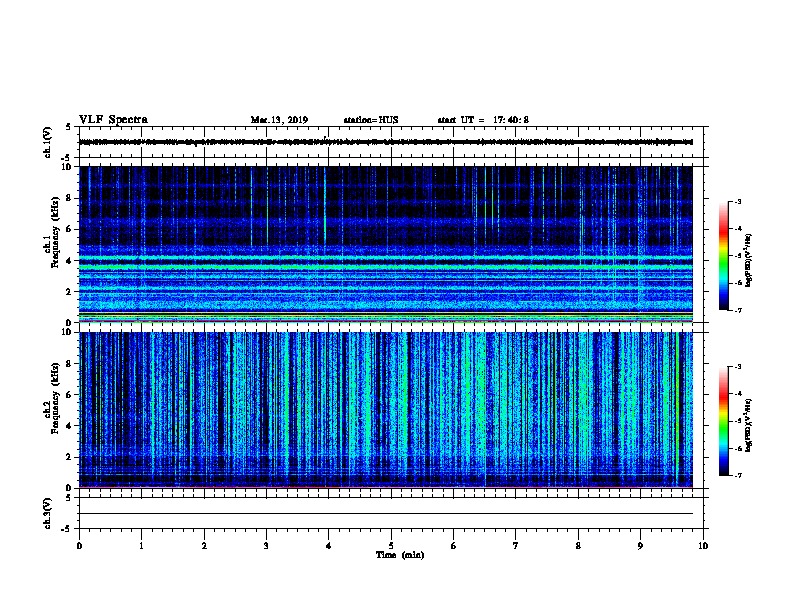Click inside the ch.1 spectrogram panel
This screenshot has height=612, width=792.
coord(386,244)
